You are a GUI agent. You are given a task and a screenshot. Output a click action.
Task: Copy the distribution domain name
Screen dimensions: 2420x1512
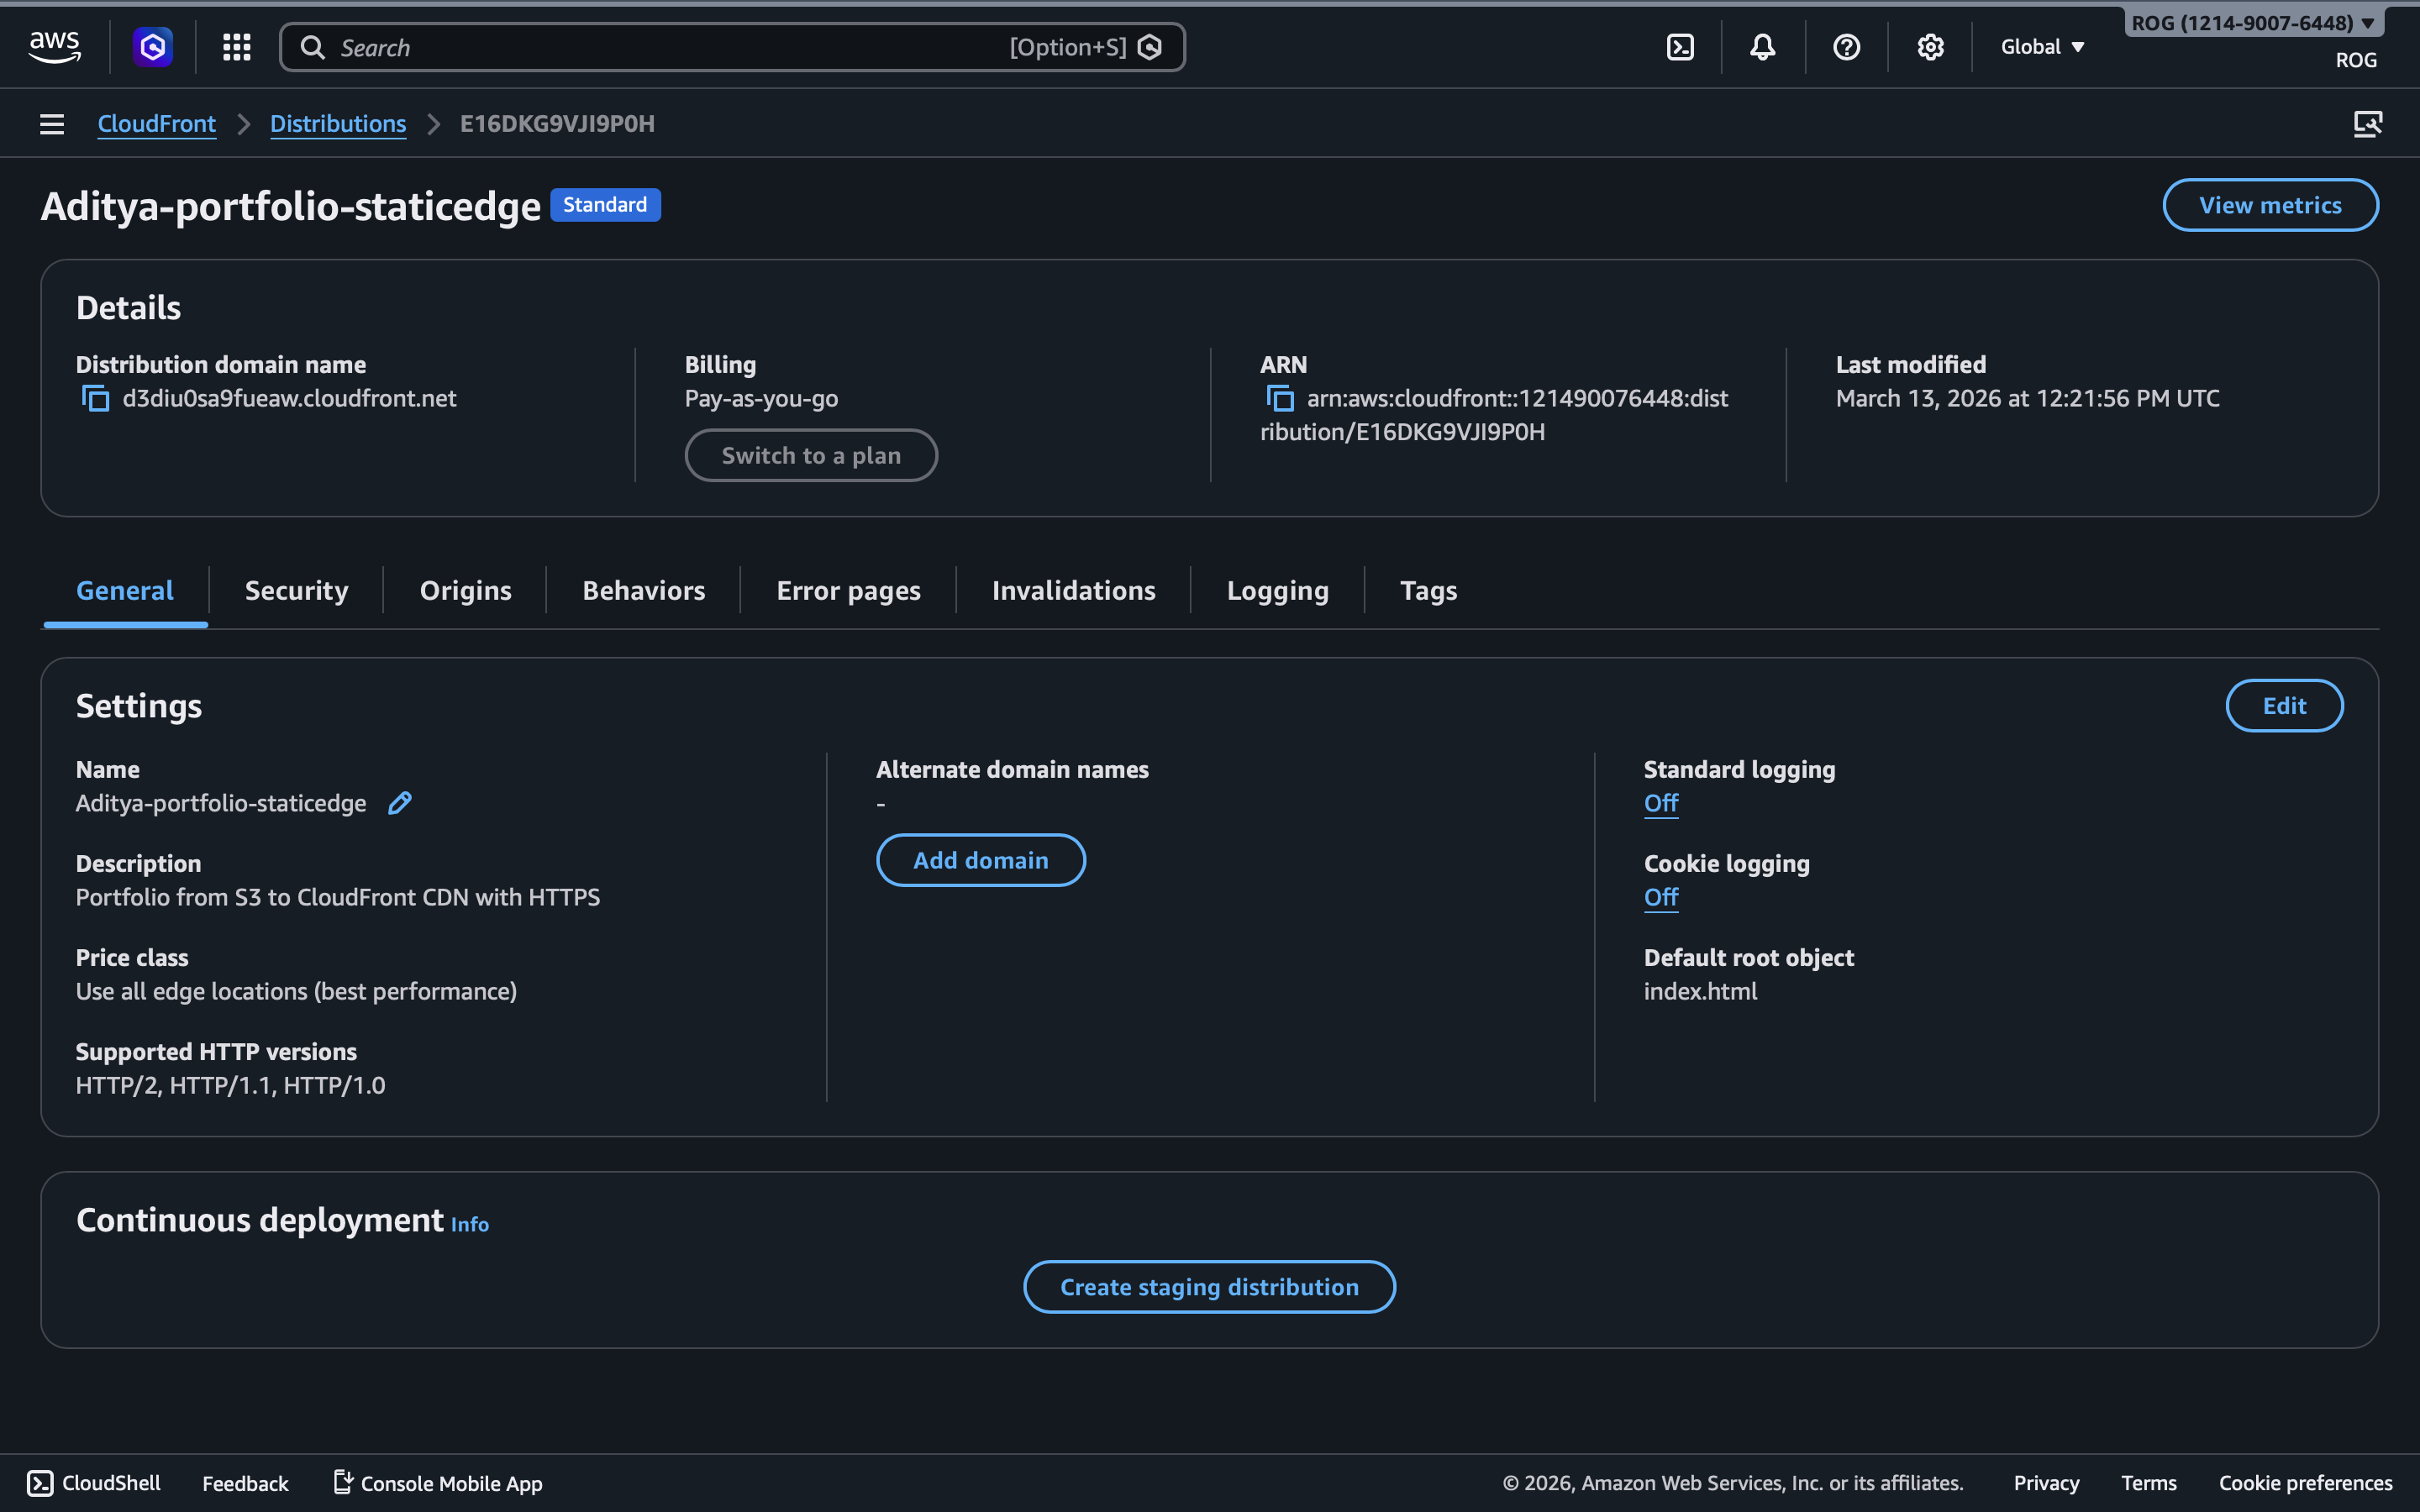[x=95, y=399]
